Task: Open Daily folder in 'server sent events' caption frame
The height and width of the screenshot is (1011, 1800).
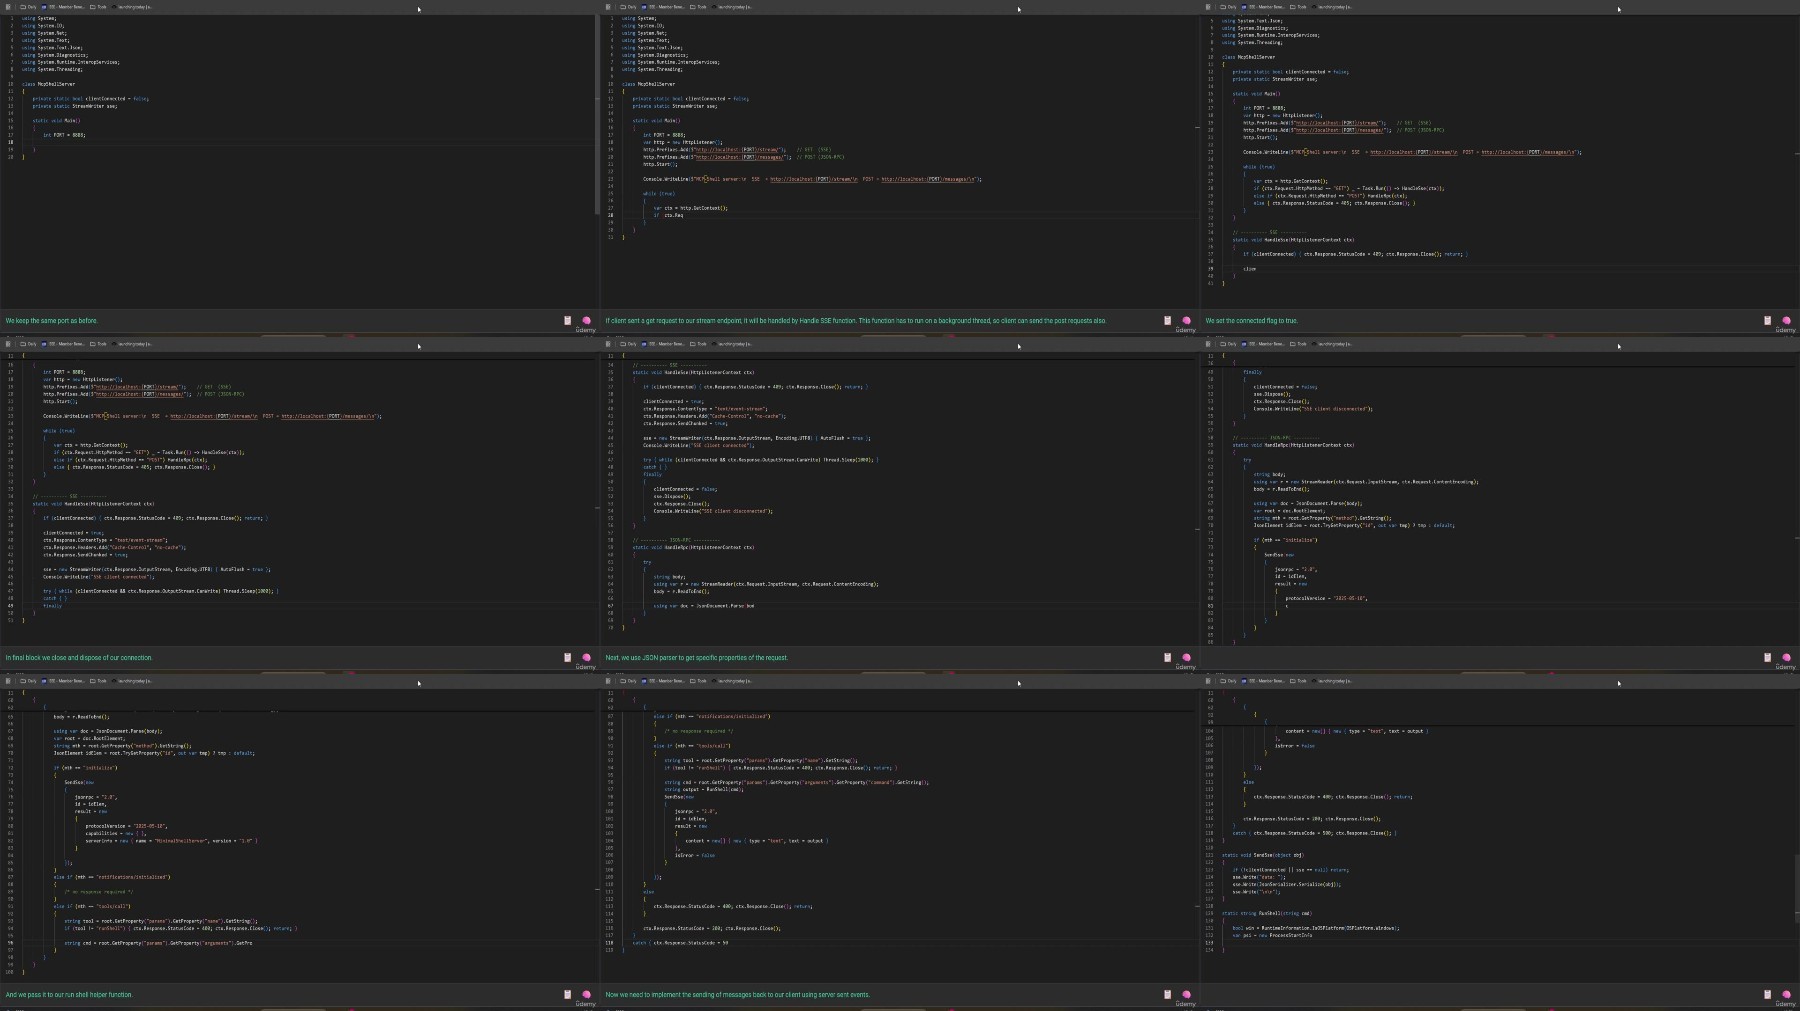Action: click(x=629, y=681)
